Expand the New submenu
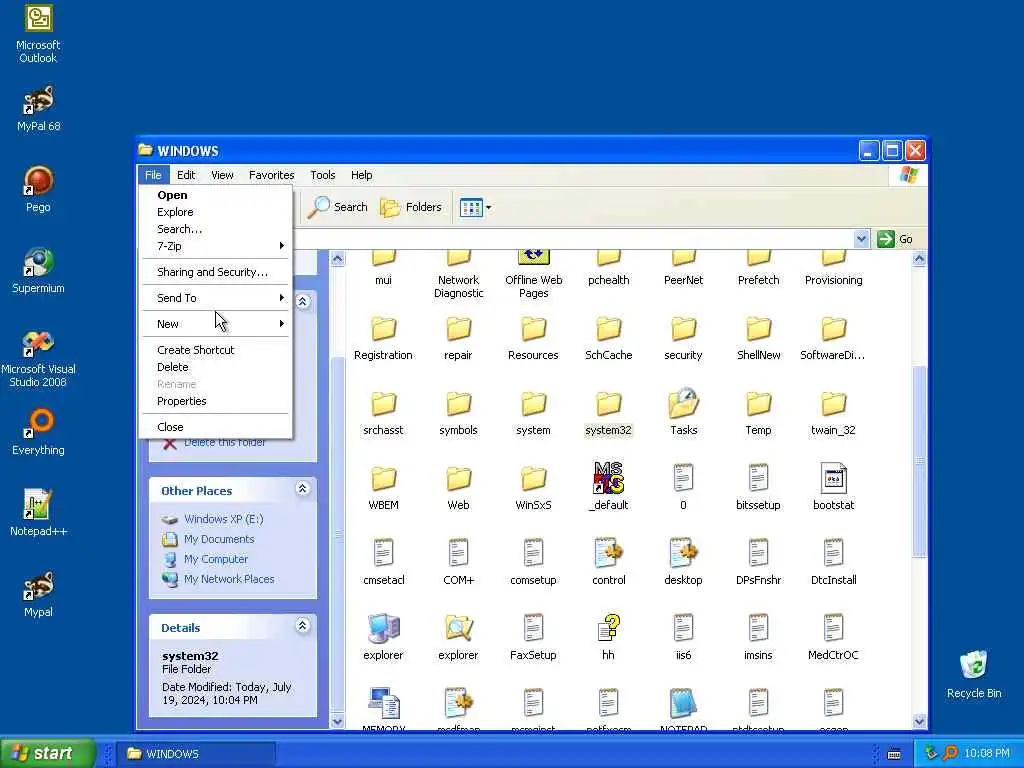 pyautogui.click(x=216, y=324)
